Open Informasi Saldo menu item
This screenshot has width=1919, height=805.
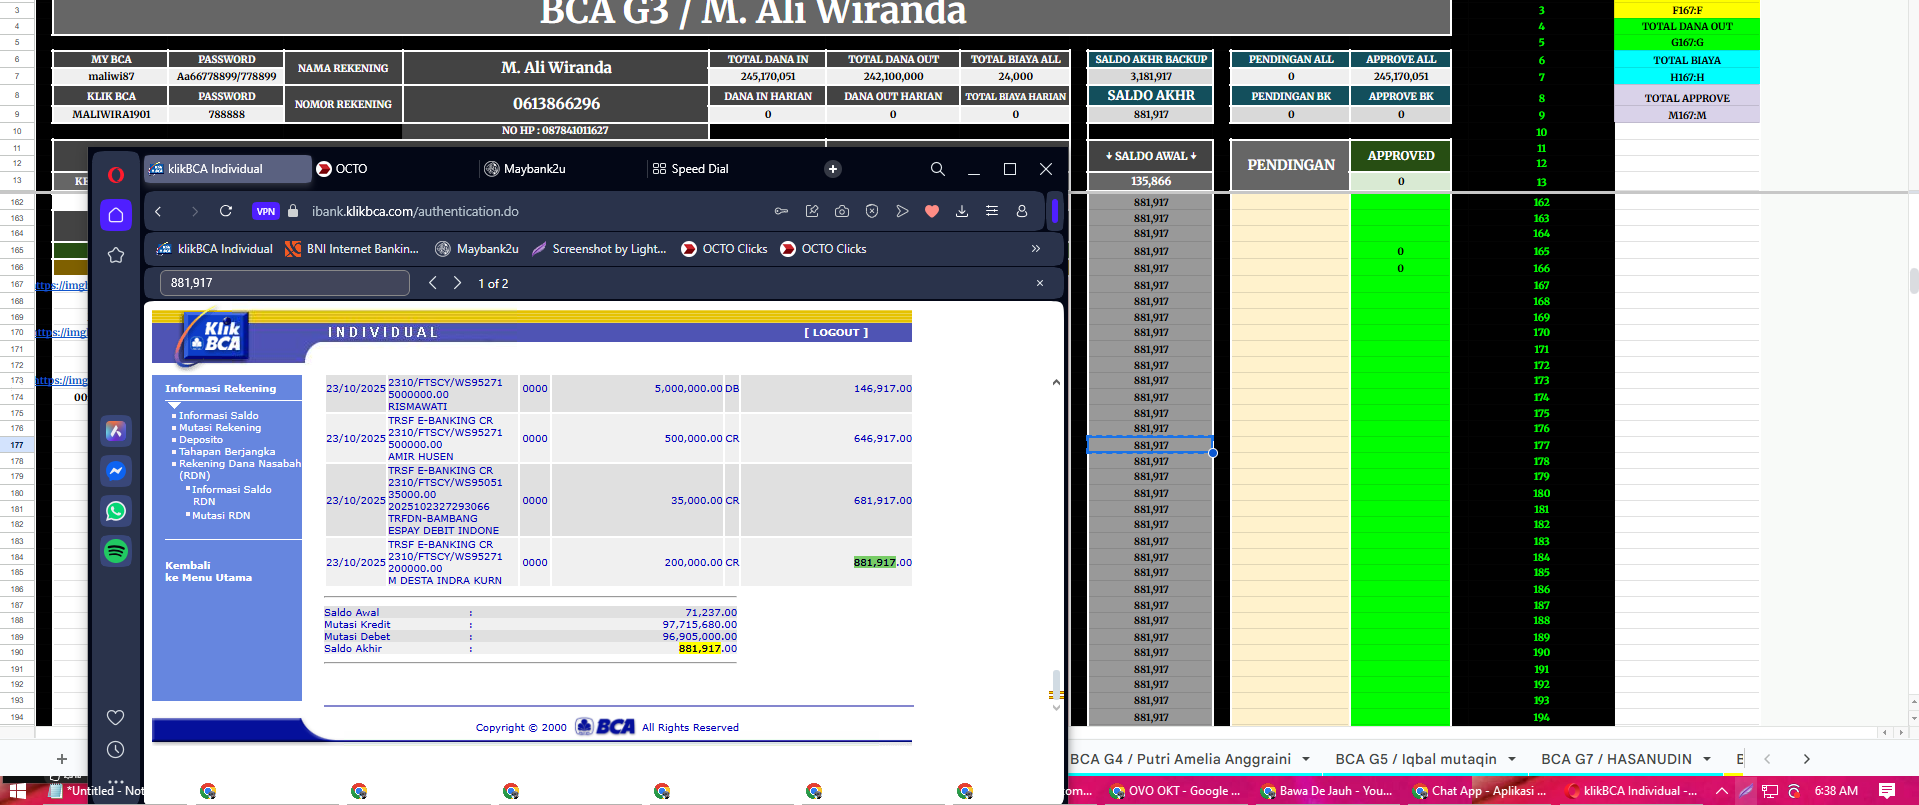tap(218, 415)
